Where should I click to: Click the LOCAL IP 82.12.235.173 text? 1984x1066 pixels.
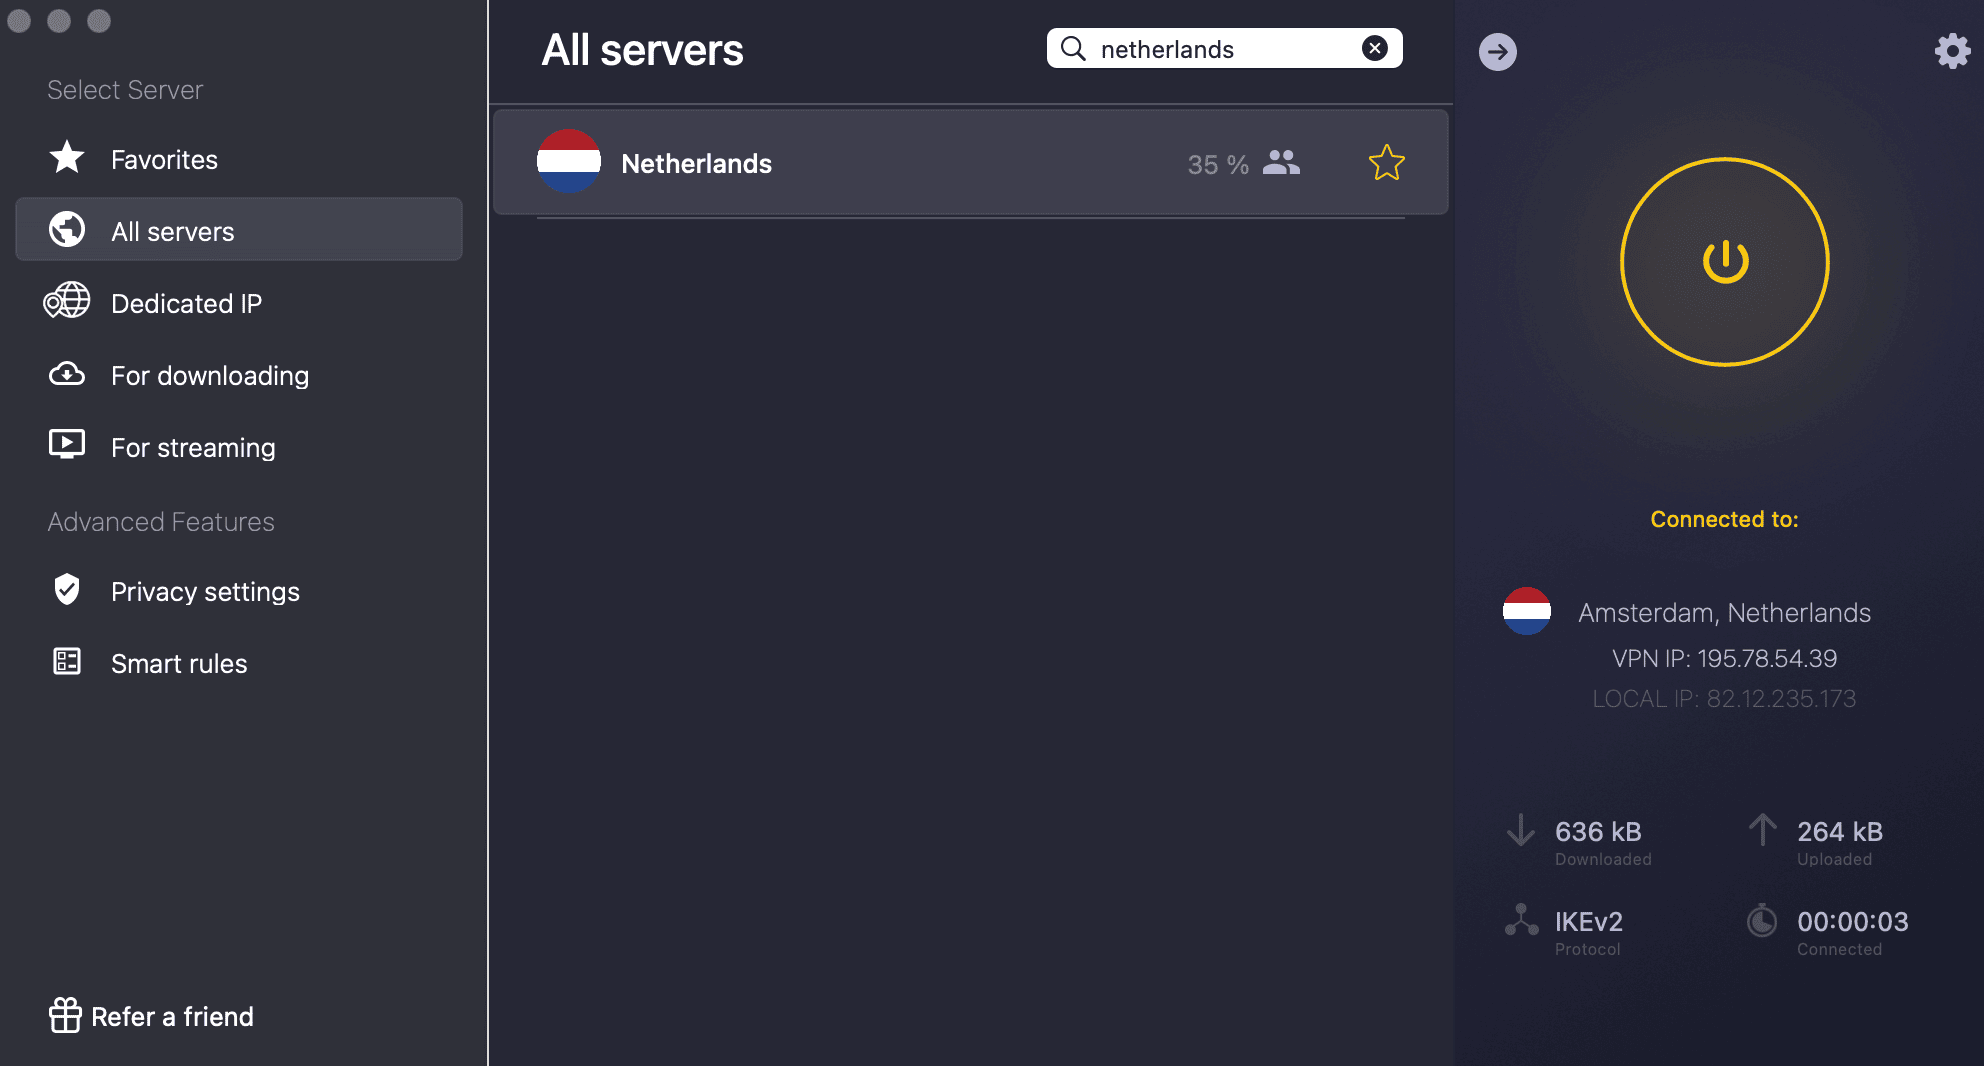click(x=1724, y=698)
